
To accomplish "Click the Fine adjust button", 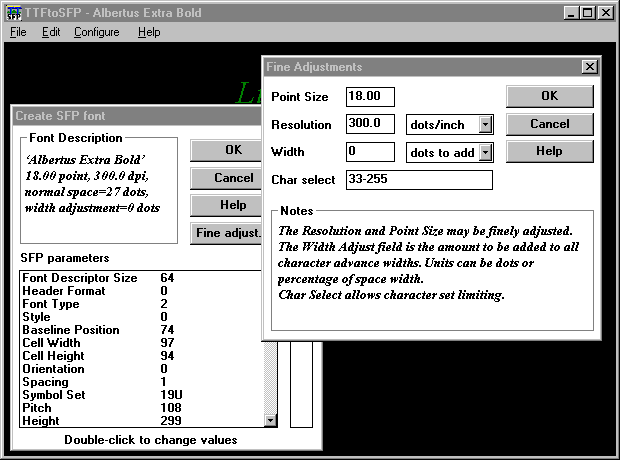I will pyautogui.click(x=226, y=233).
